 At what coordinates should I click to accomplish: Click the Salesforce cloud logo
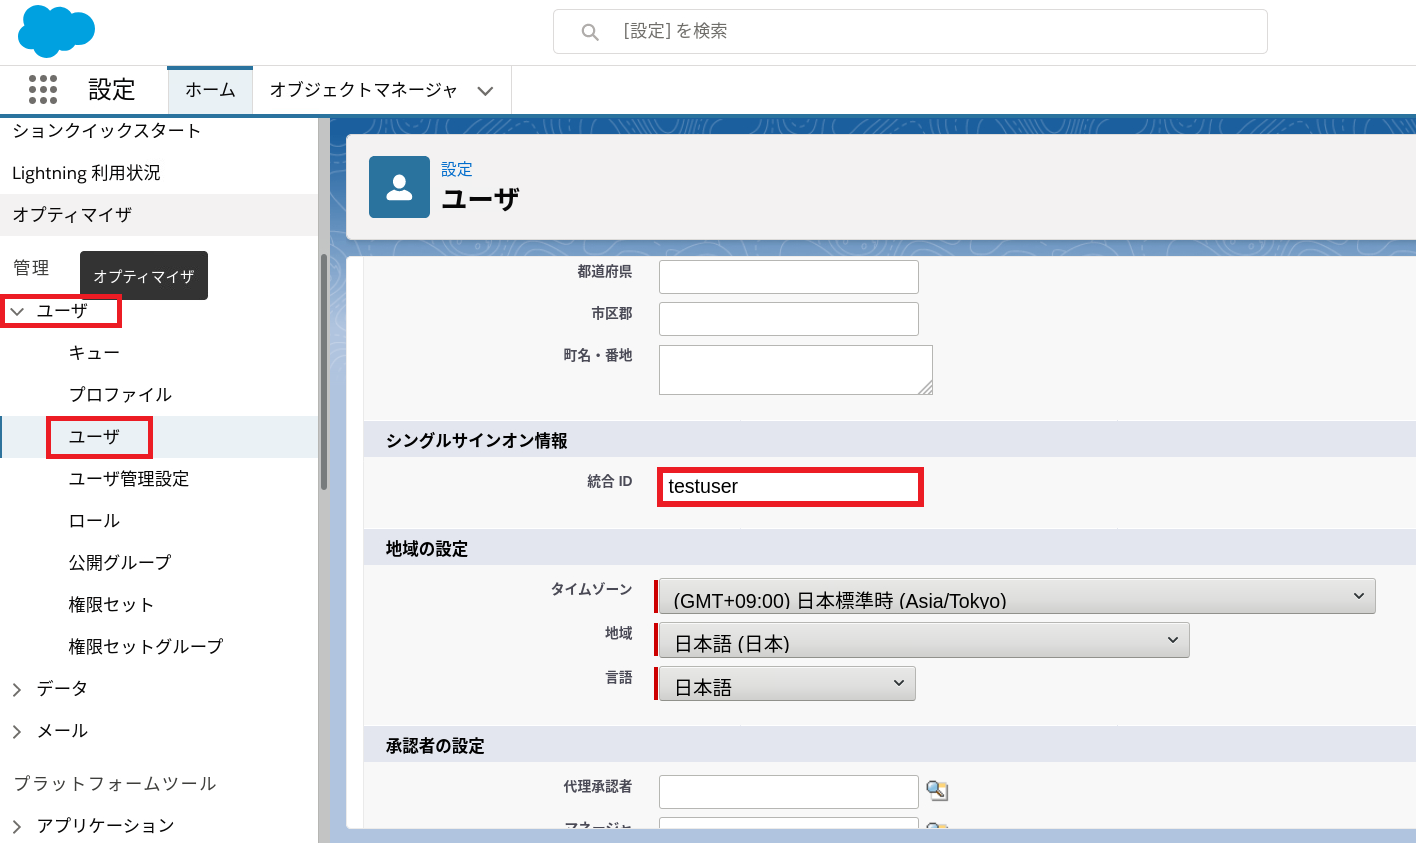(56, 31)
